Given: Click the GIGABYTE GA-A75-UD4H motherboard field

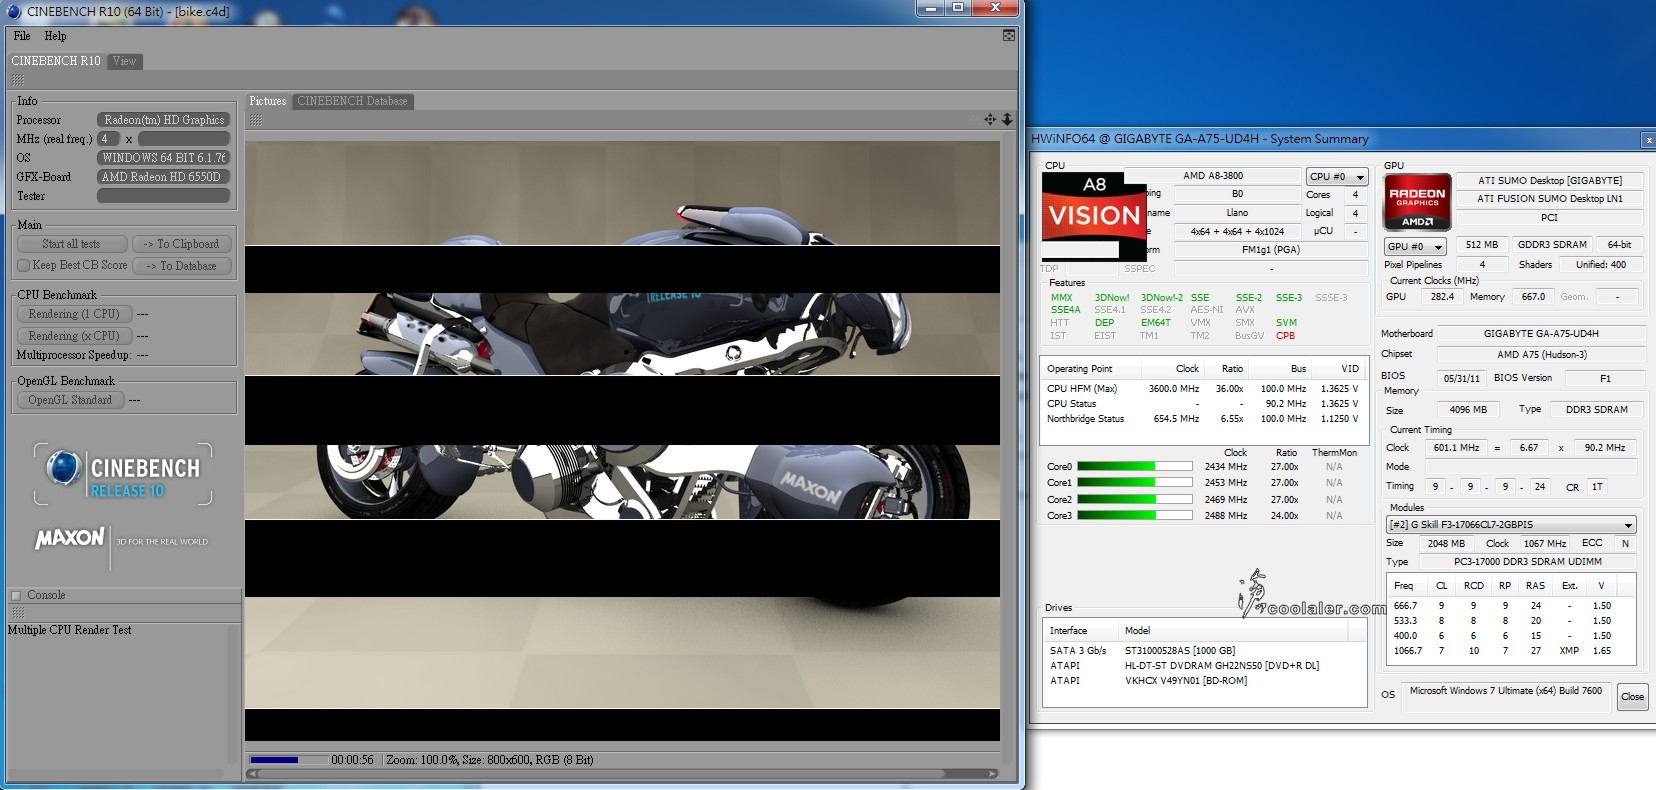Looking at the screenshot, I should tap(1540, 333).
